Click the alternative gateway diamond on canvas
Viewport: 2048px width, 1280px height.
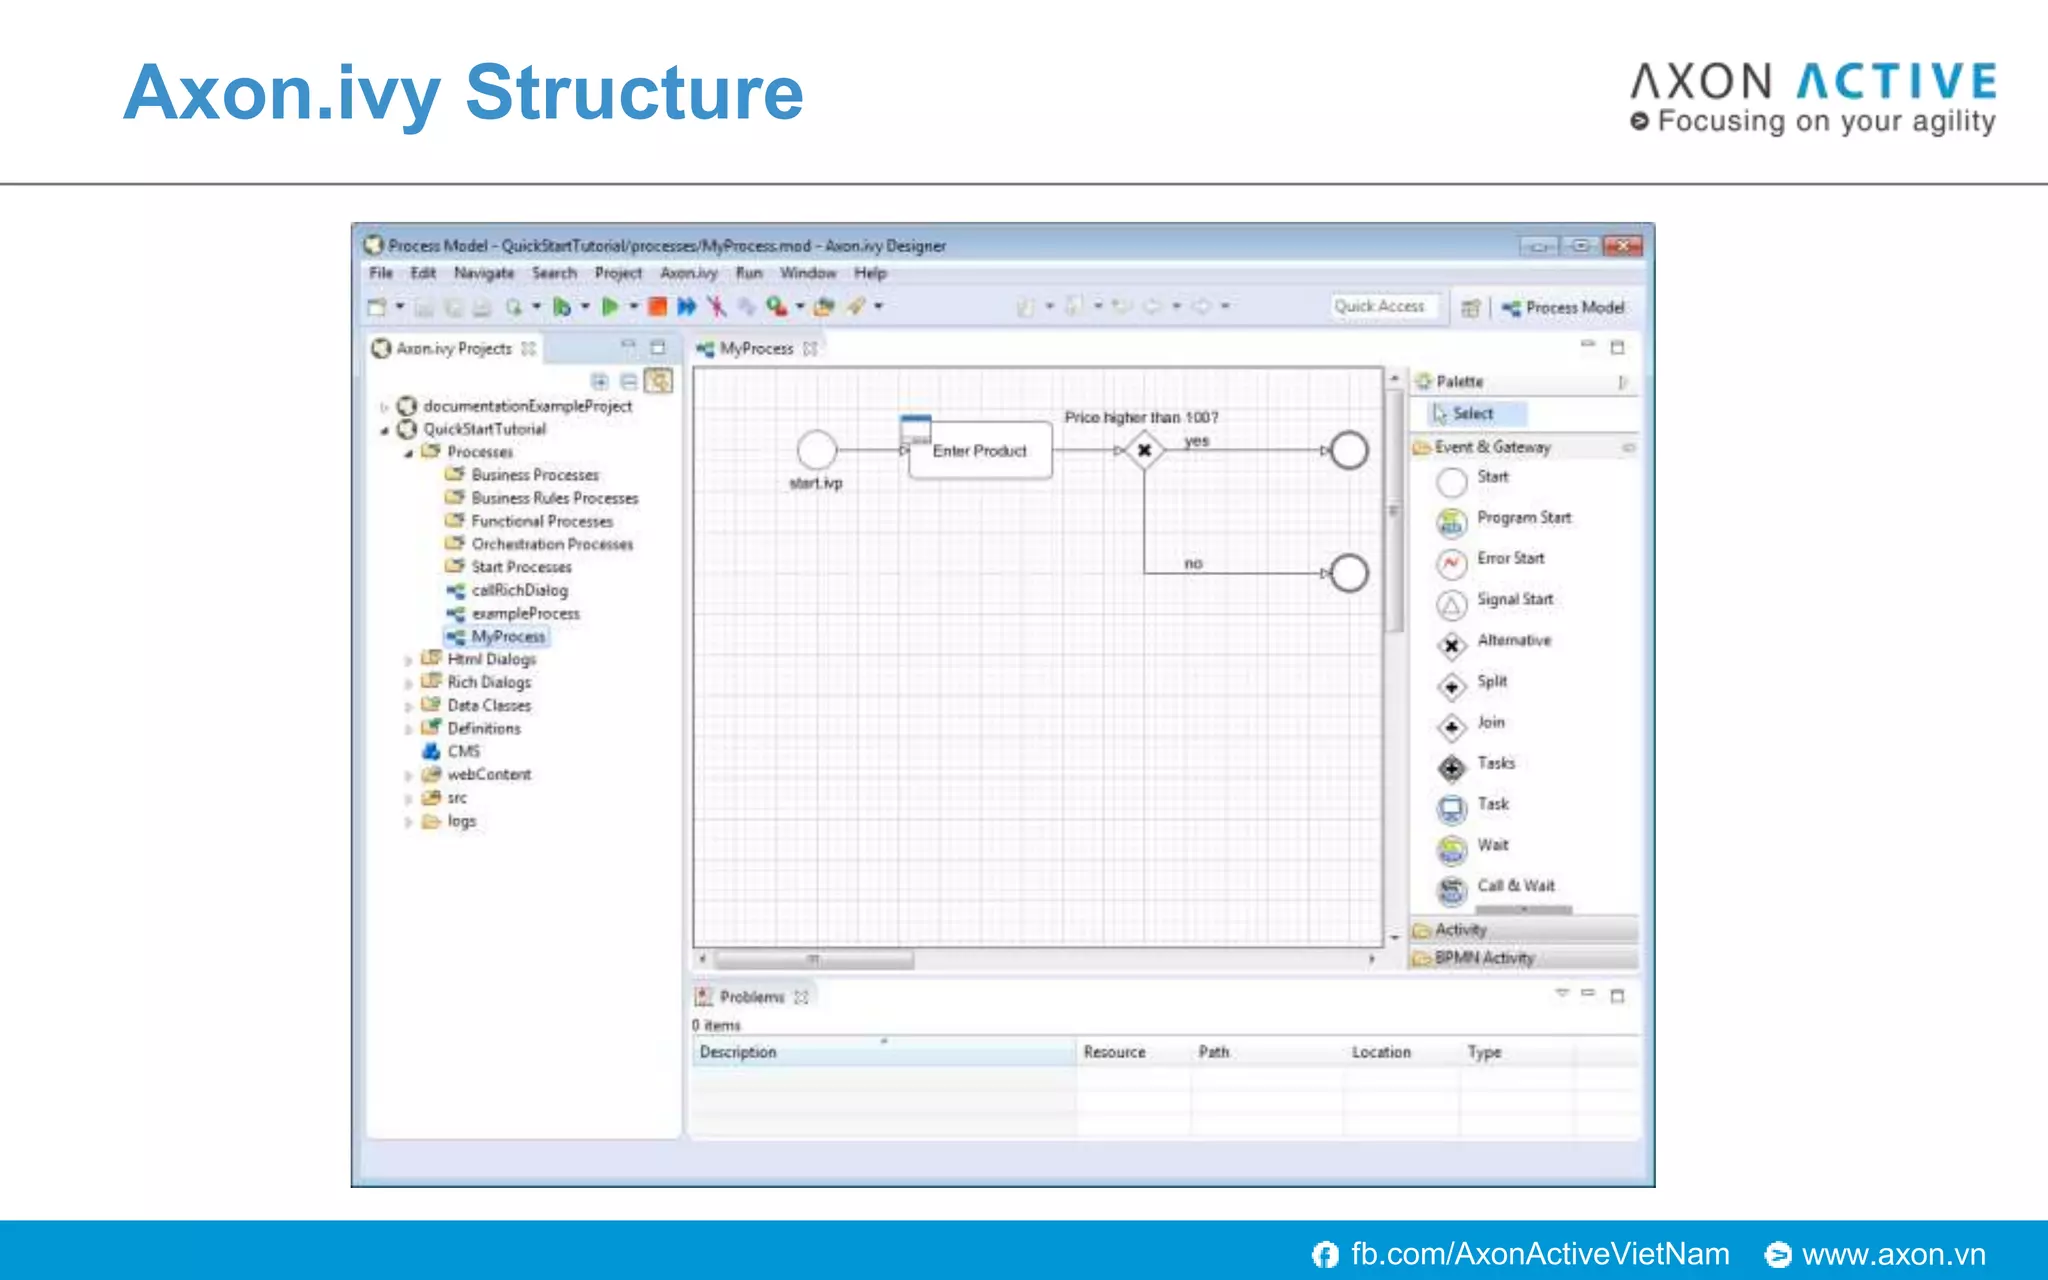(x=1144, y=450)
